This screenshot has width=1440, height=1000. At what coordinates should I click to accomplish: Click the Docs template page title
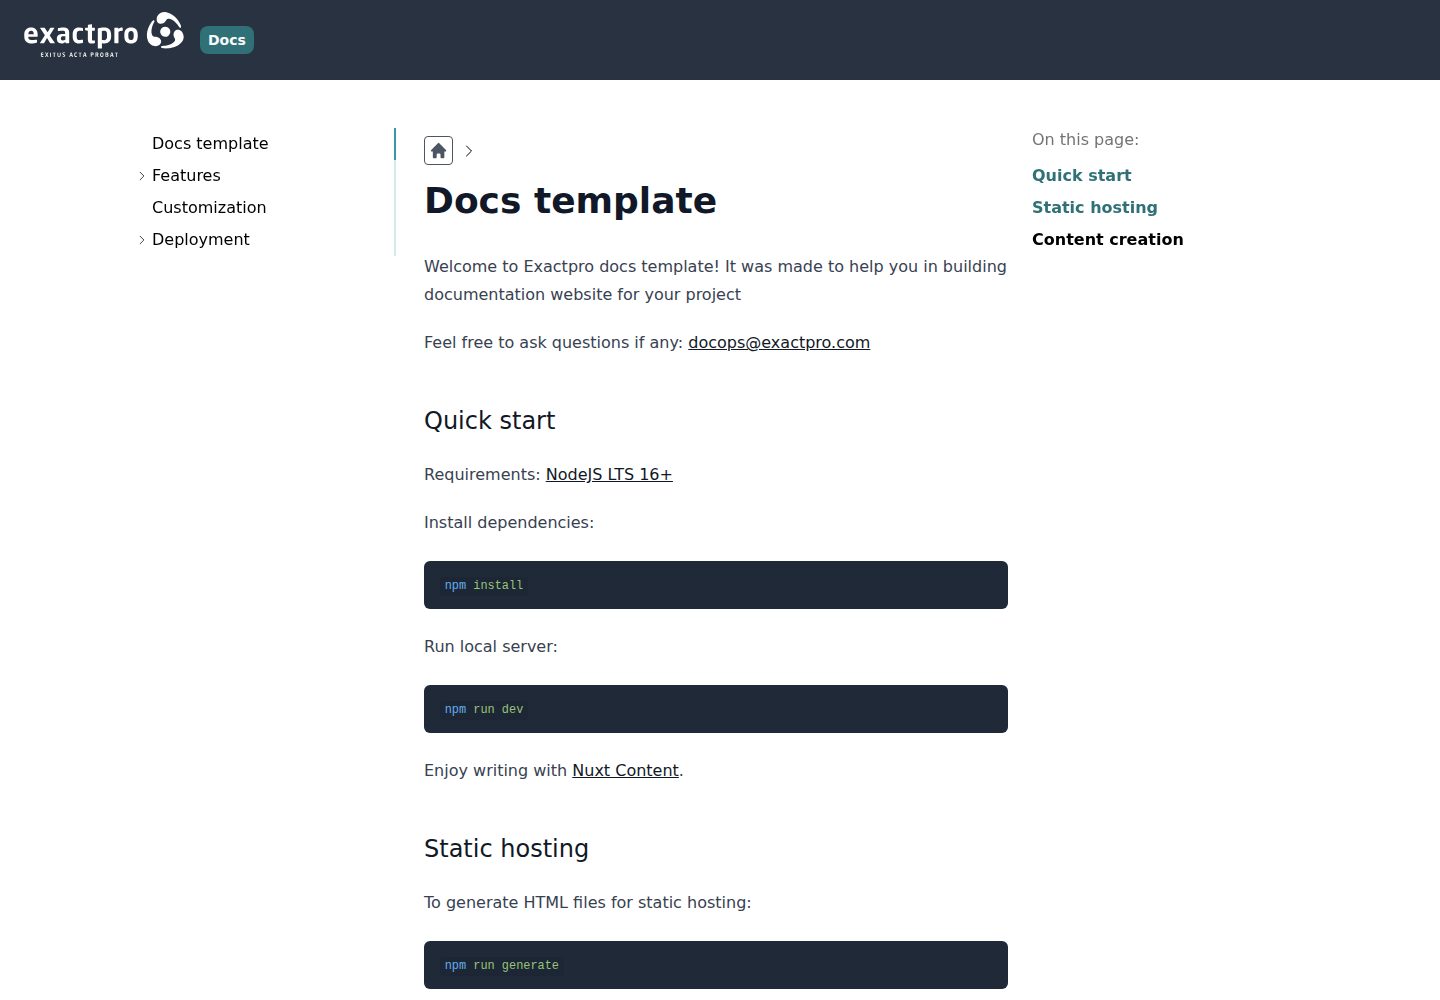pos(570,200)
